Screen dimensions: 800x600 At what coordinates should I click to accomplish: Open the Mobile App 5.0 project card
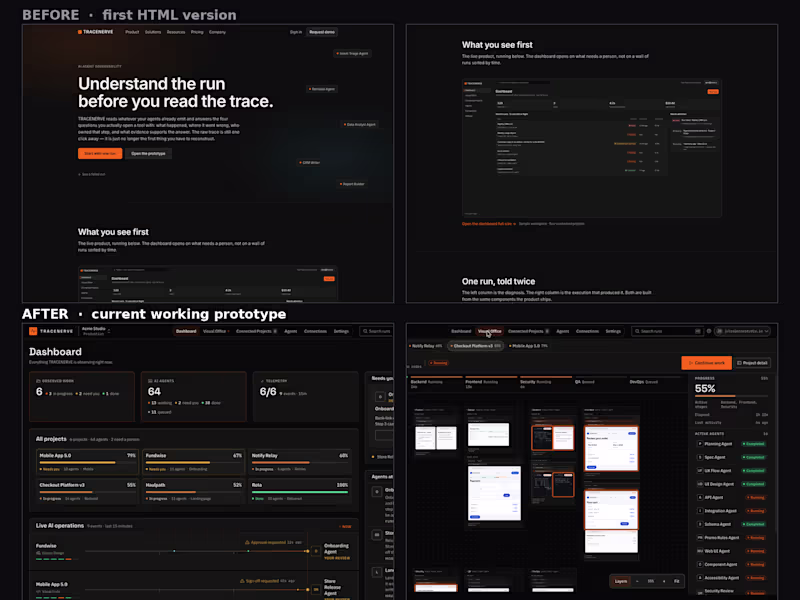click(x=87, y=461)
